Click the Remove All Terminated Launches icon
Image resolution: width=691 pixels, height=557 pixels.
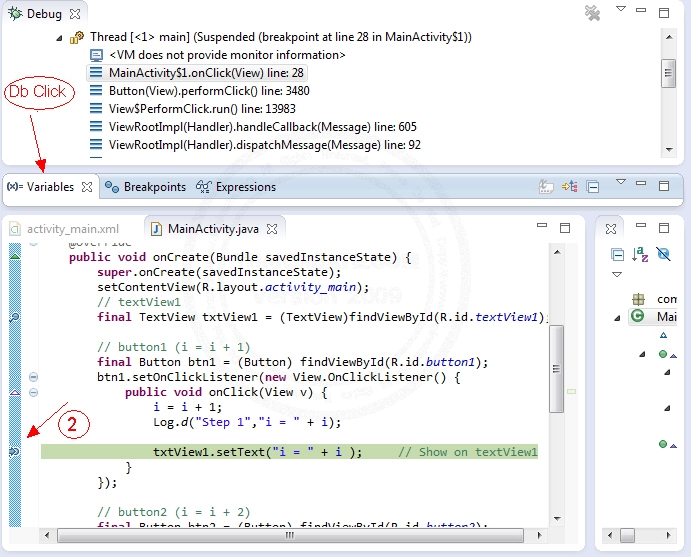click(x=592, y=13)
